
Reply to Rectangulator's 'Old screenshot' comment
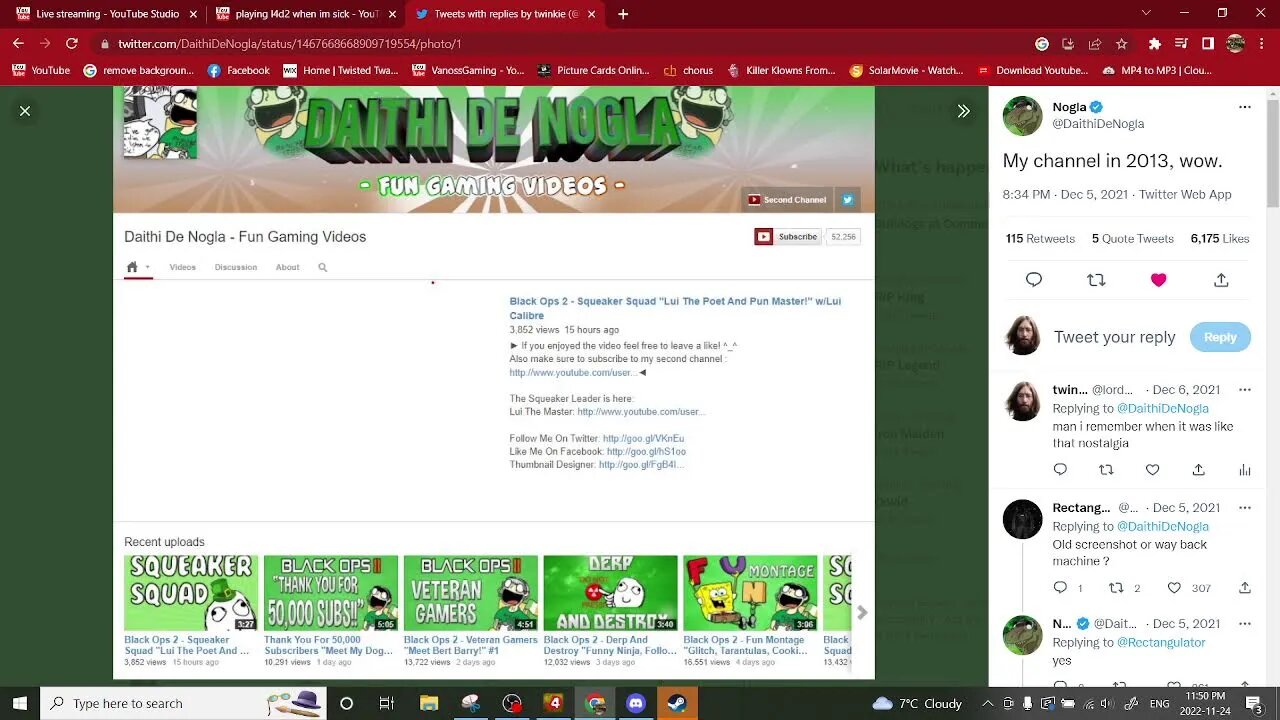1060,588
